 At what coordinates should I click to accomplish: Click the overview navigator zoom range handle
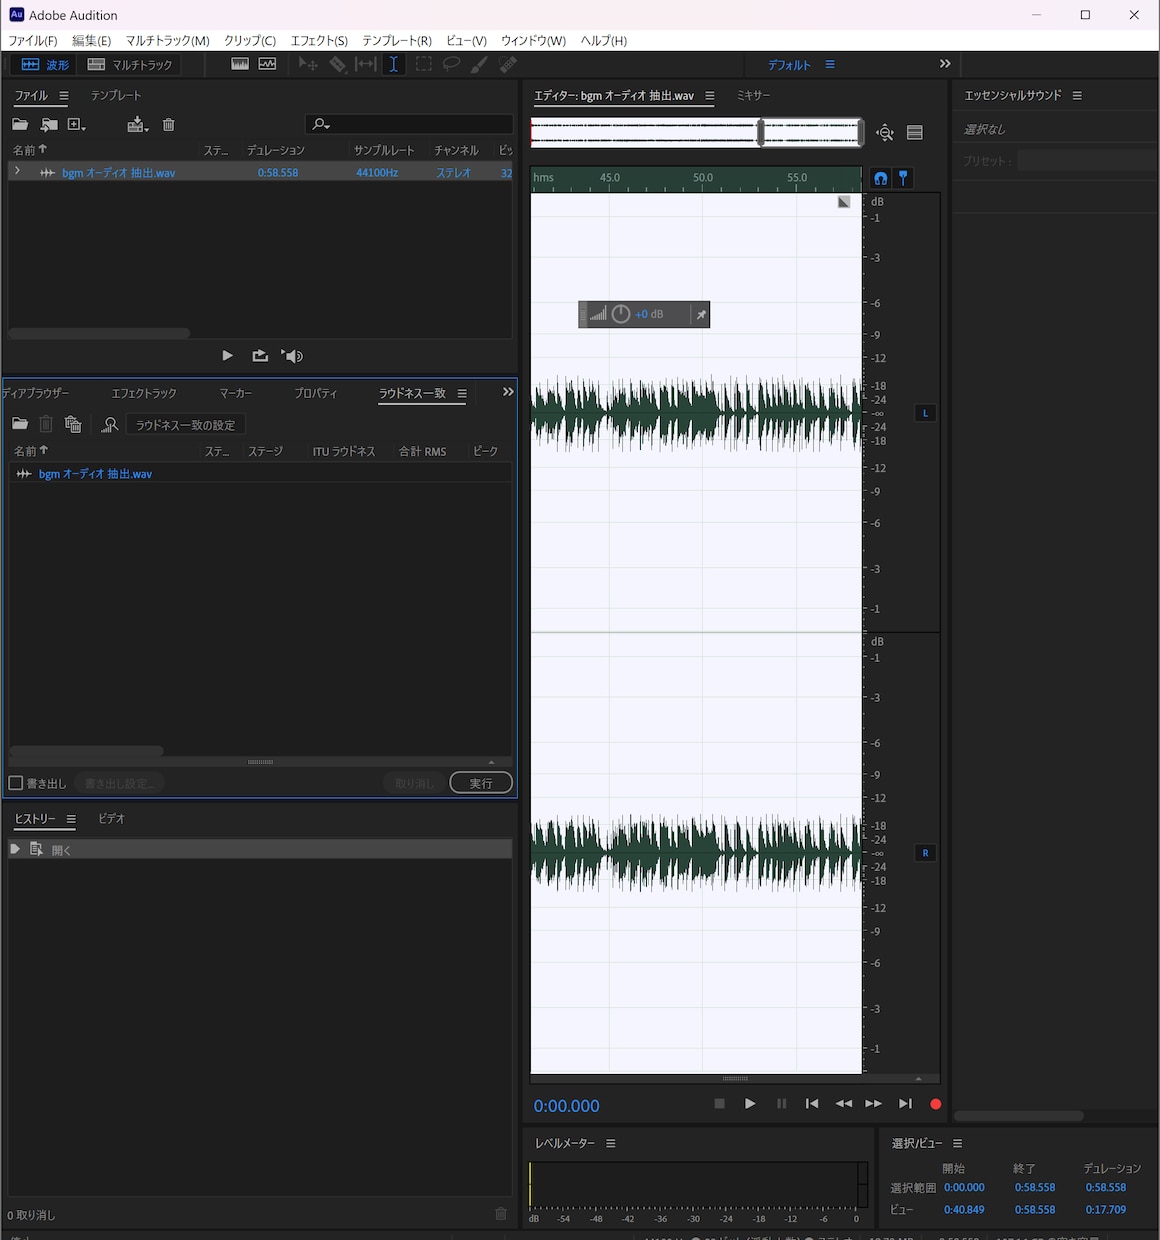[x=761, y=132]
